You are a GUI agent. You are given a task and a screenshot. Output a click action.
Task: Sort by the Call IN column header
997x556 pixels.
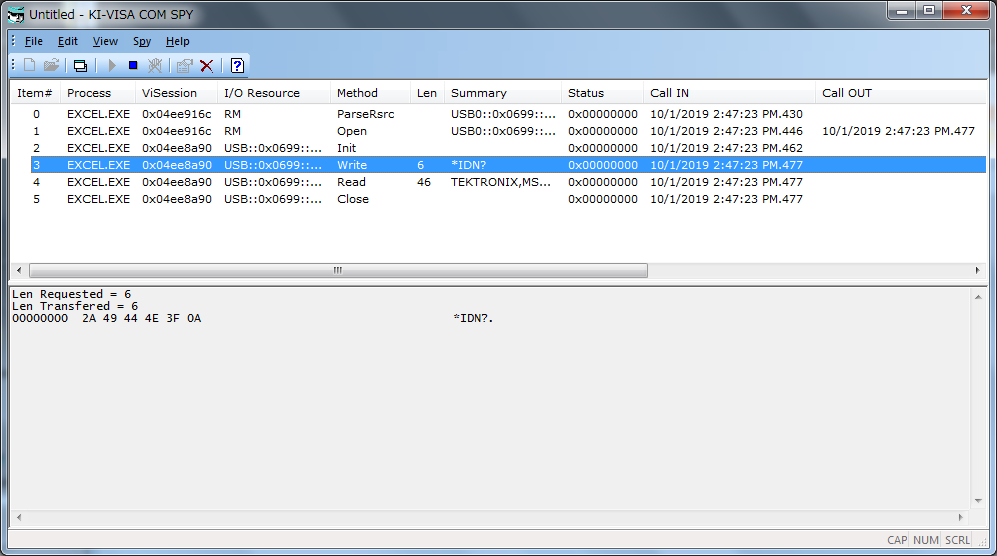pyautogui.click(x=669, y=93)
